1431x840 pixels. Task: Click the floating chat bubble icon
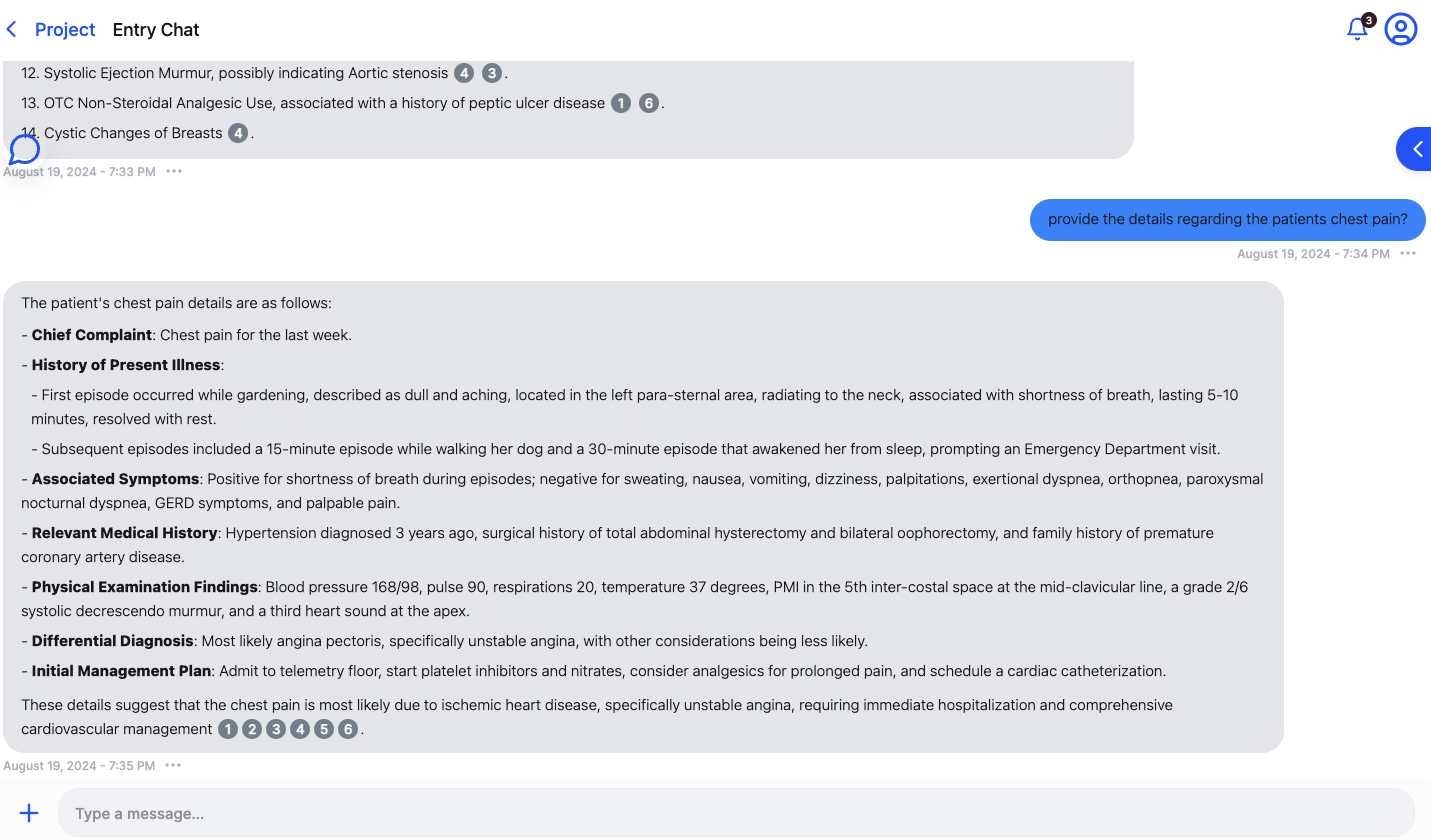click(24, 150)
